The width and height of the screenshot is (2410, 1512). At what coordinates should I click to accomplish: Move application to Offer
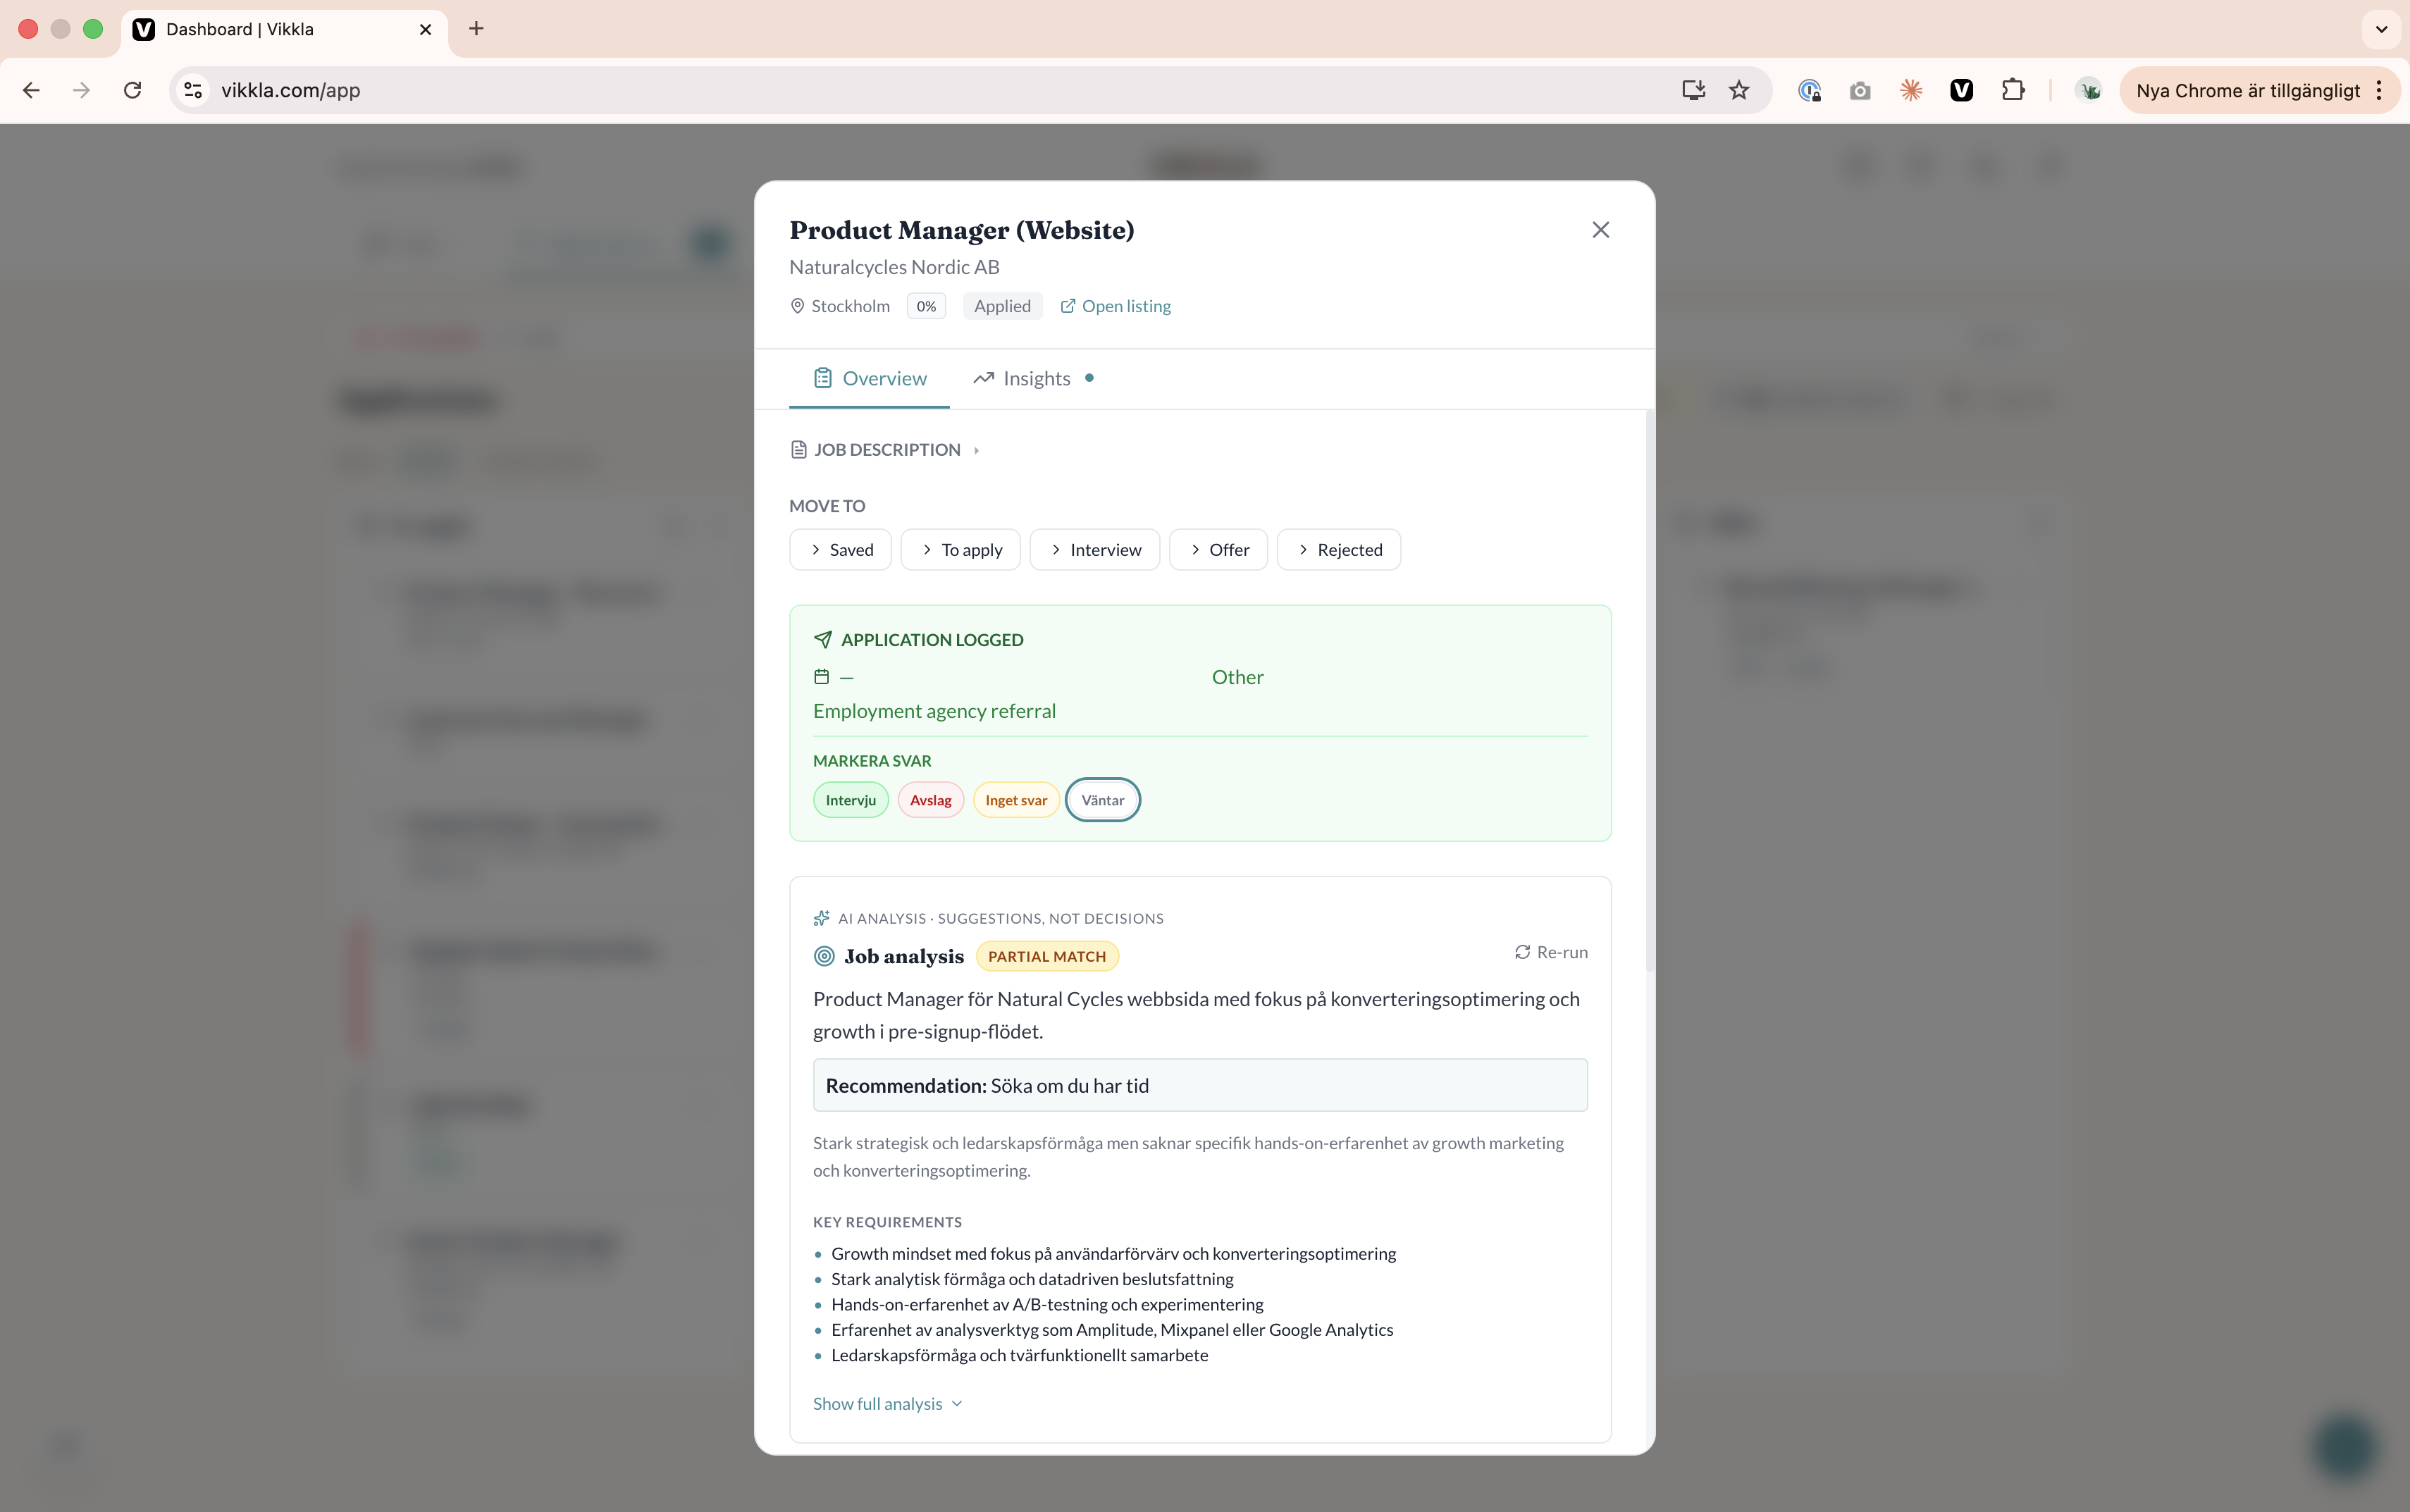(x=1218, y=550)
